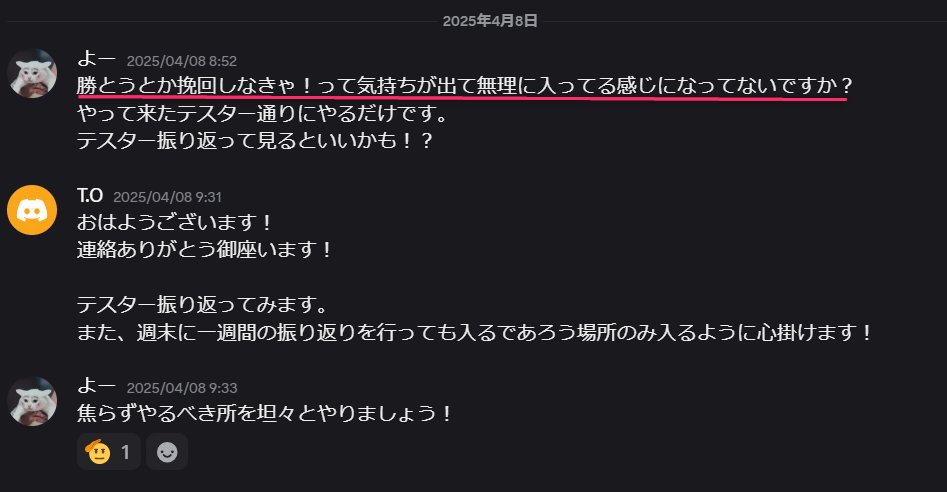947x492 pixels.
Task: Toggle the saluting face reaction with count 1
Action: (109, 452)
